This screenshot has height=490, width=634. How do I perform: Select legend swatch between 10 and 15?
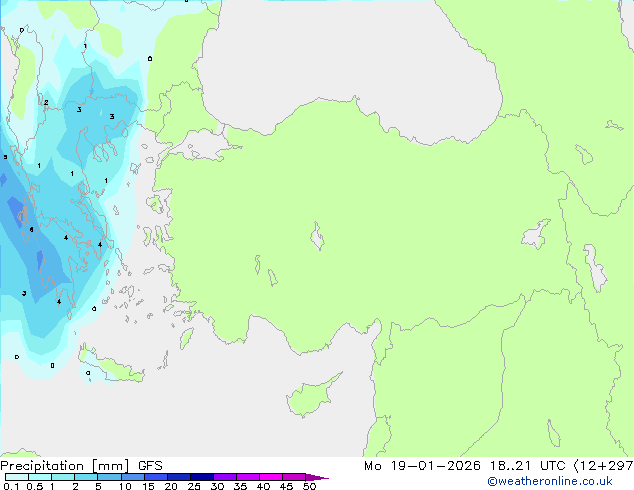[x=132, y=477]
